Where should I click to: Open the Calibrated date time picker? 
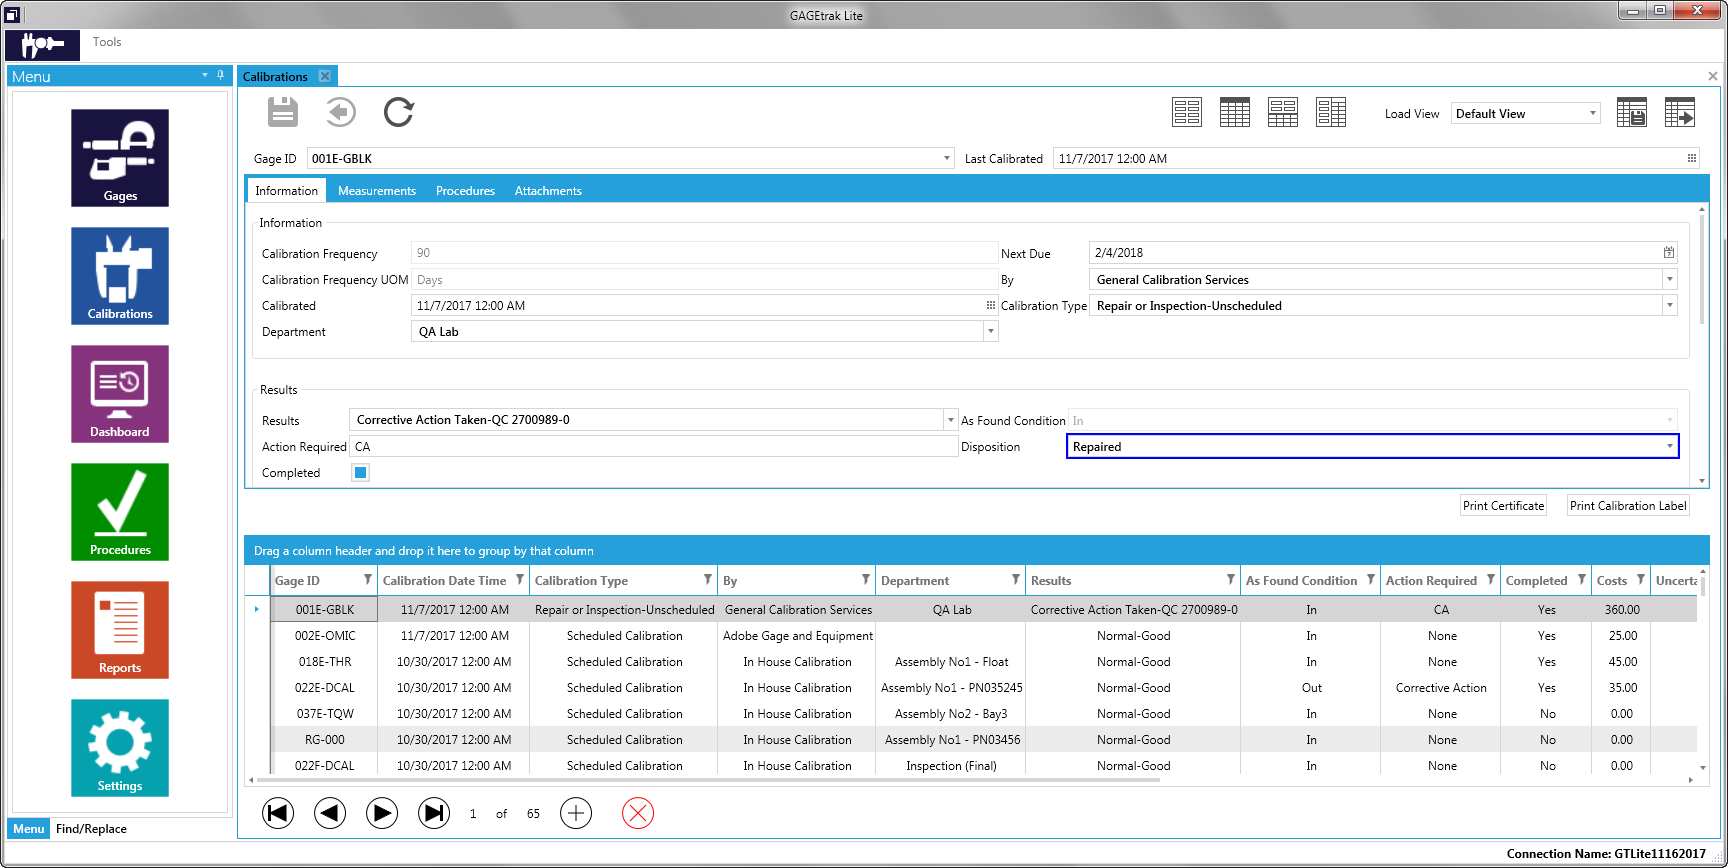coord(991,305)
